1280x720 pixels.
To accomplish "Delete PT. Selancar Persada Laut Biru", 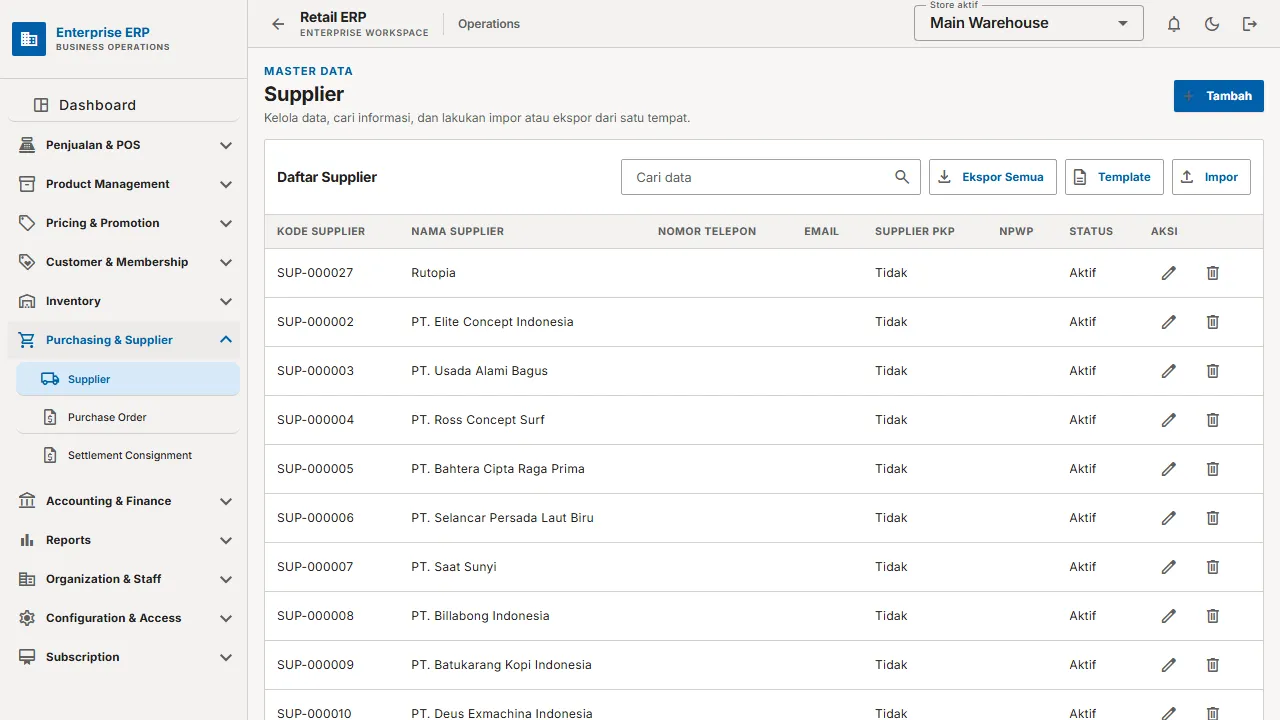I will pos(1213,518).
